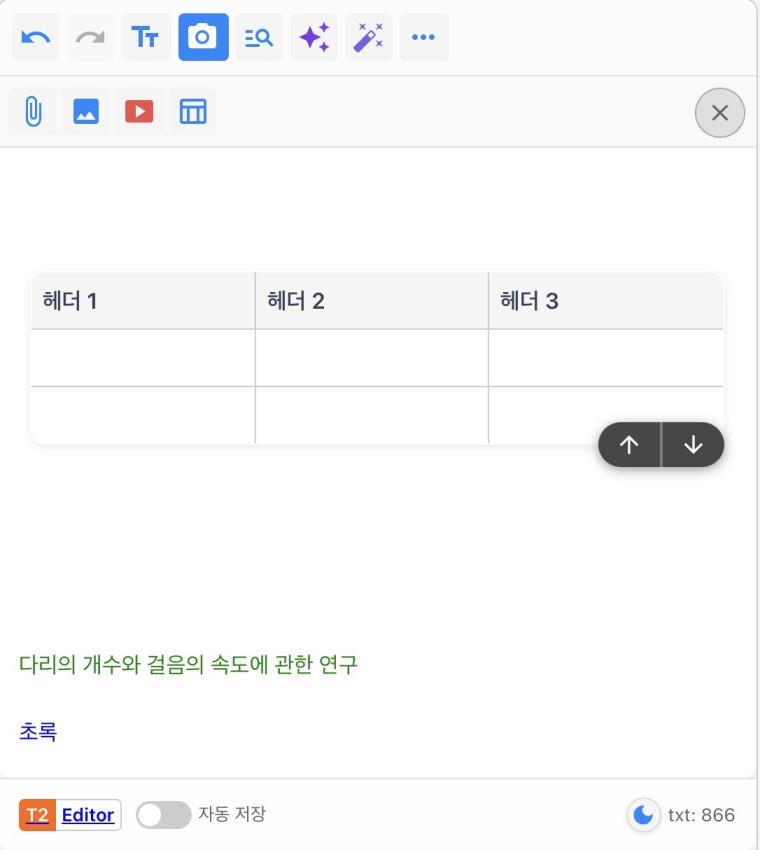Move table down with the down arrow button

pos(693,445)
